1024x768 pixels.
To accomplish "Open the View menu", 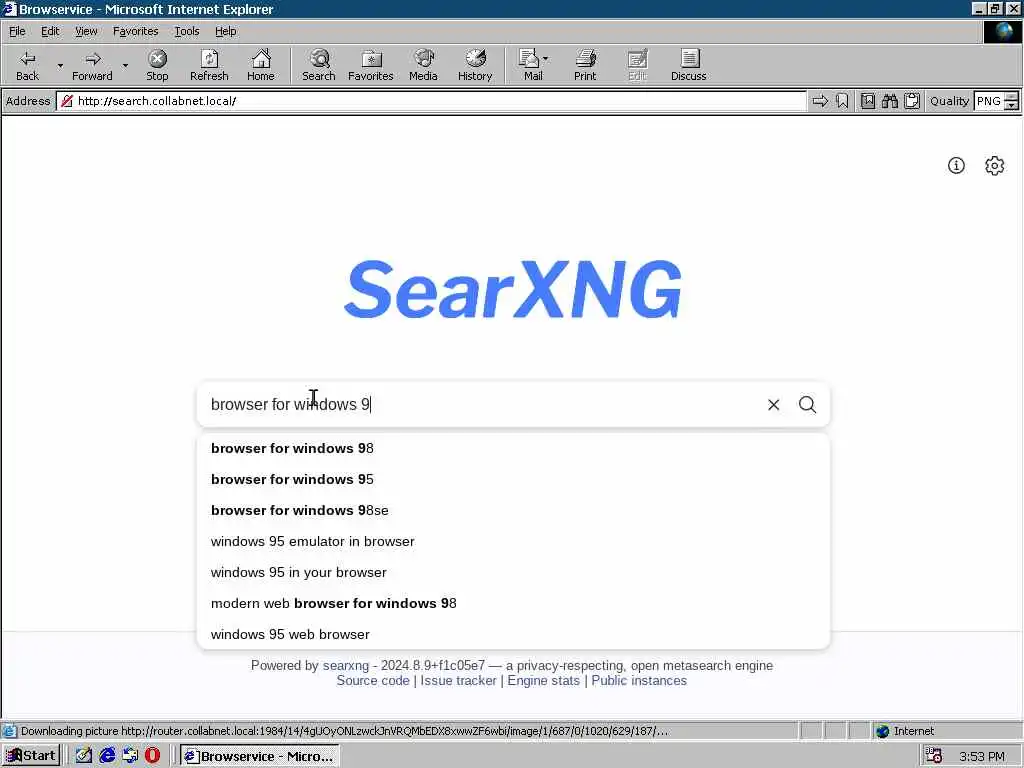I will click(x=86, y=31).
